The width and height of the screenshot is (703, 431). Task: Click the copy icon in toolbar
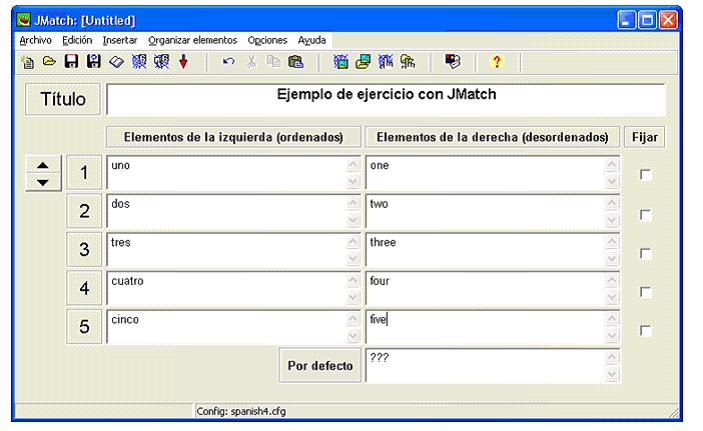[x=273, y=61]
